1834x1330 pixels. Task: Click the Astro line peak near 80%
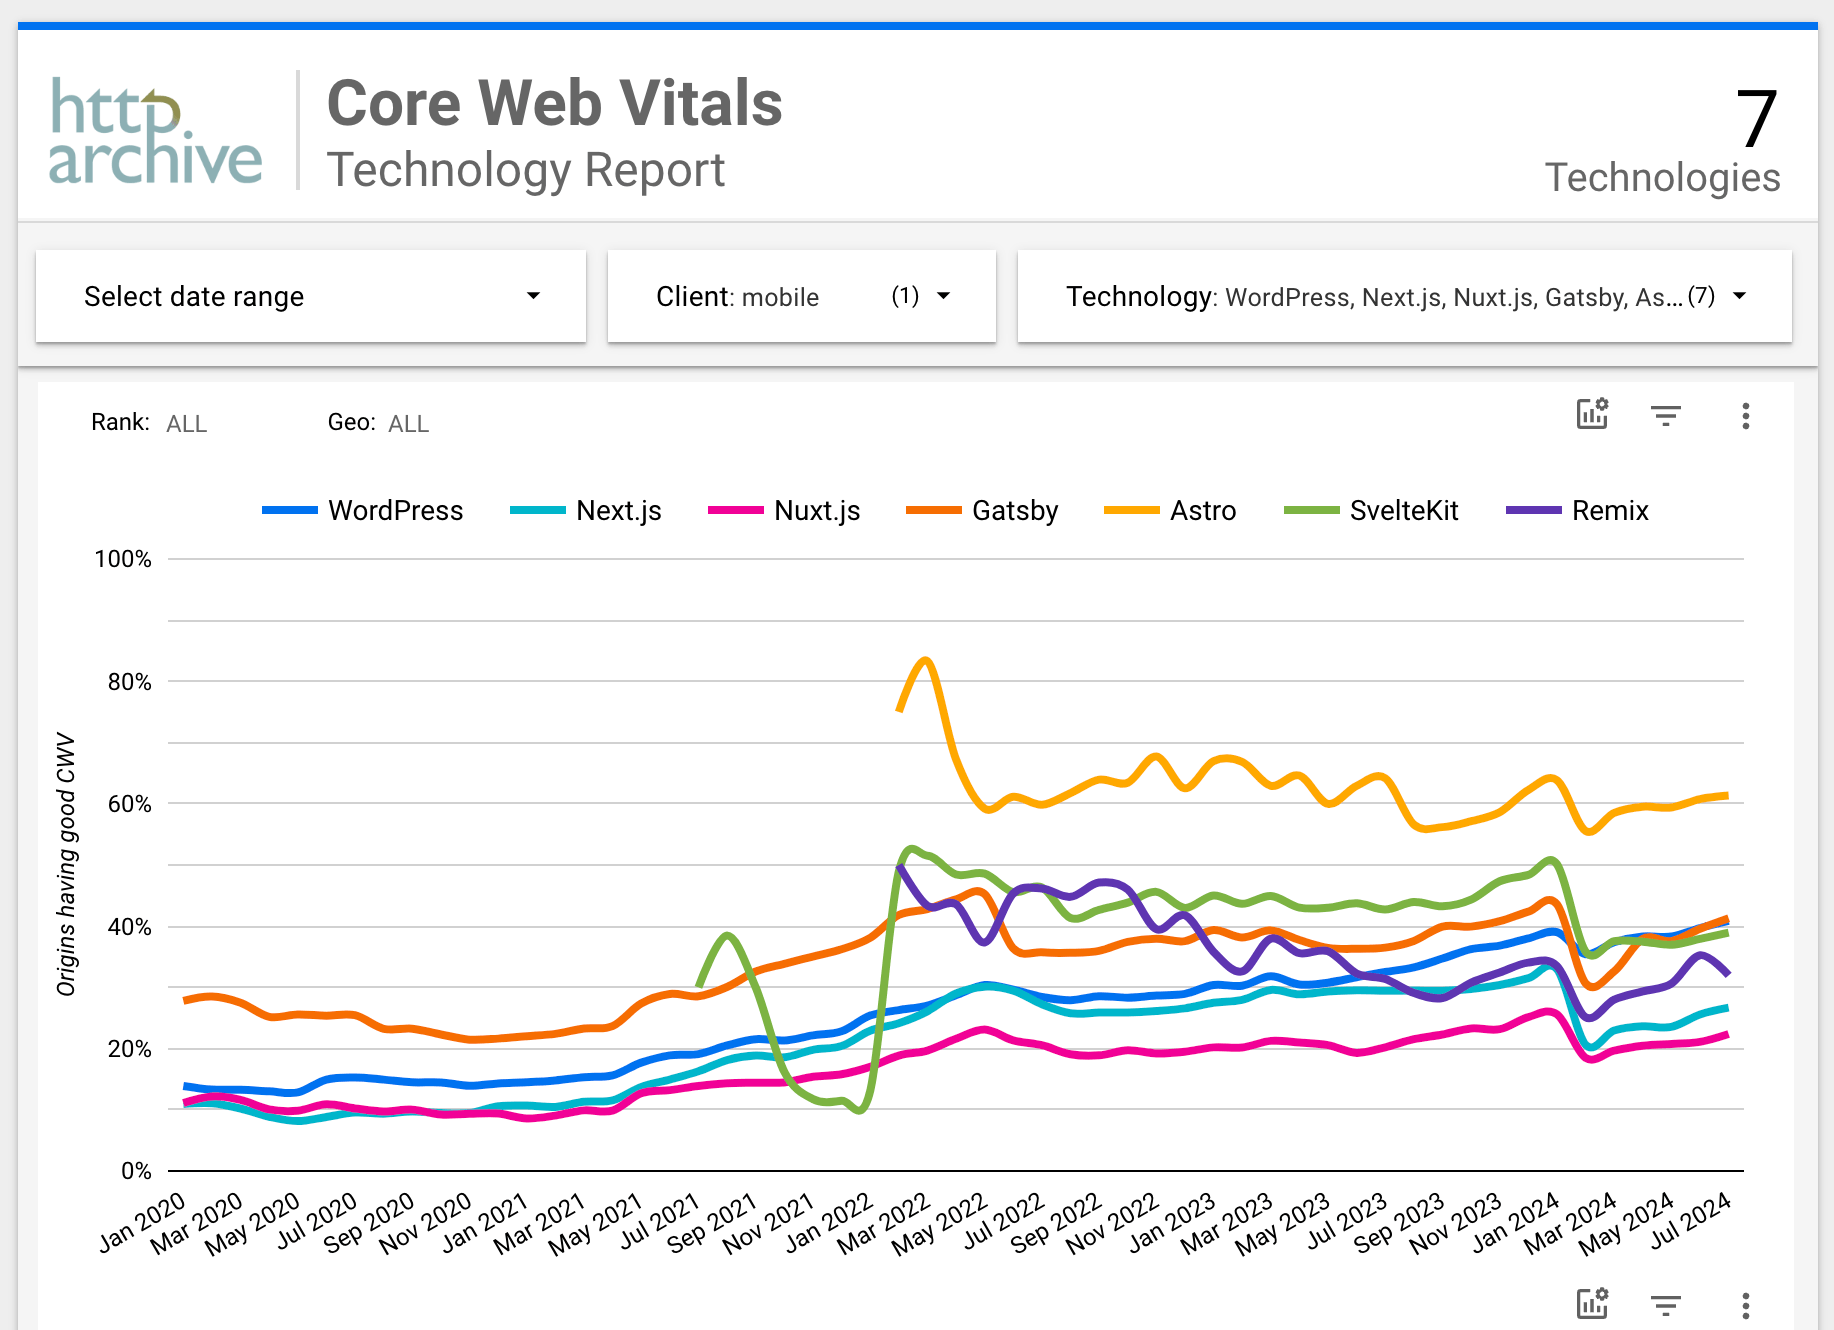(x=925, y=660)
